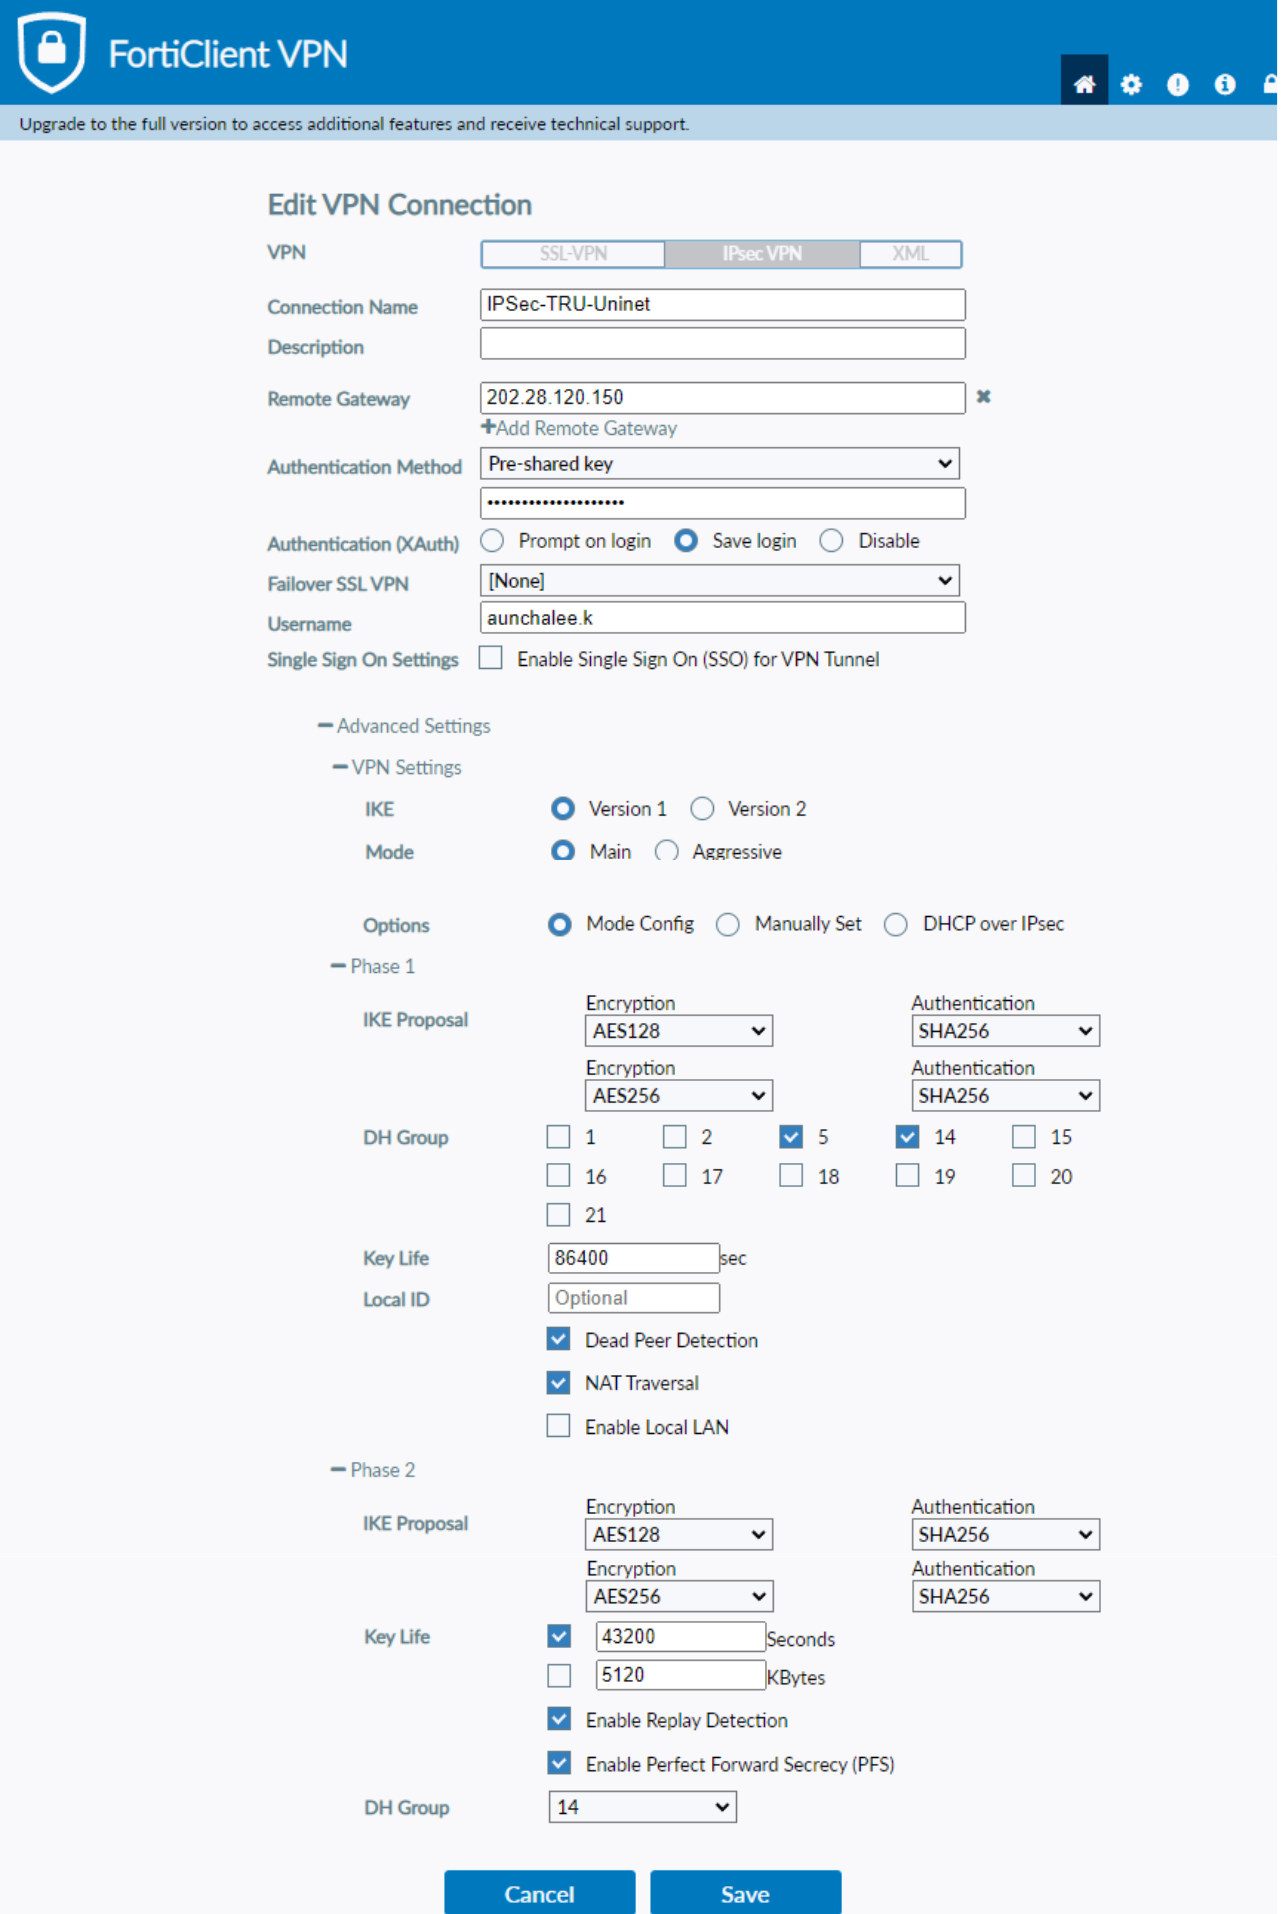Click the Cancel button
Viewport: 1283px width, 1914px height.
coord(540,1892)
